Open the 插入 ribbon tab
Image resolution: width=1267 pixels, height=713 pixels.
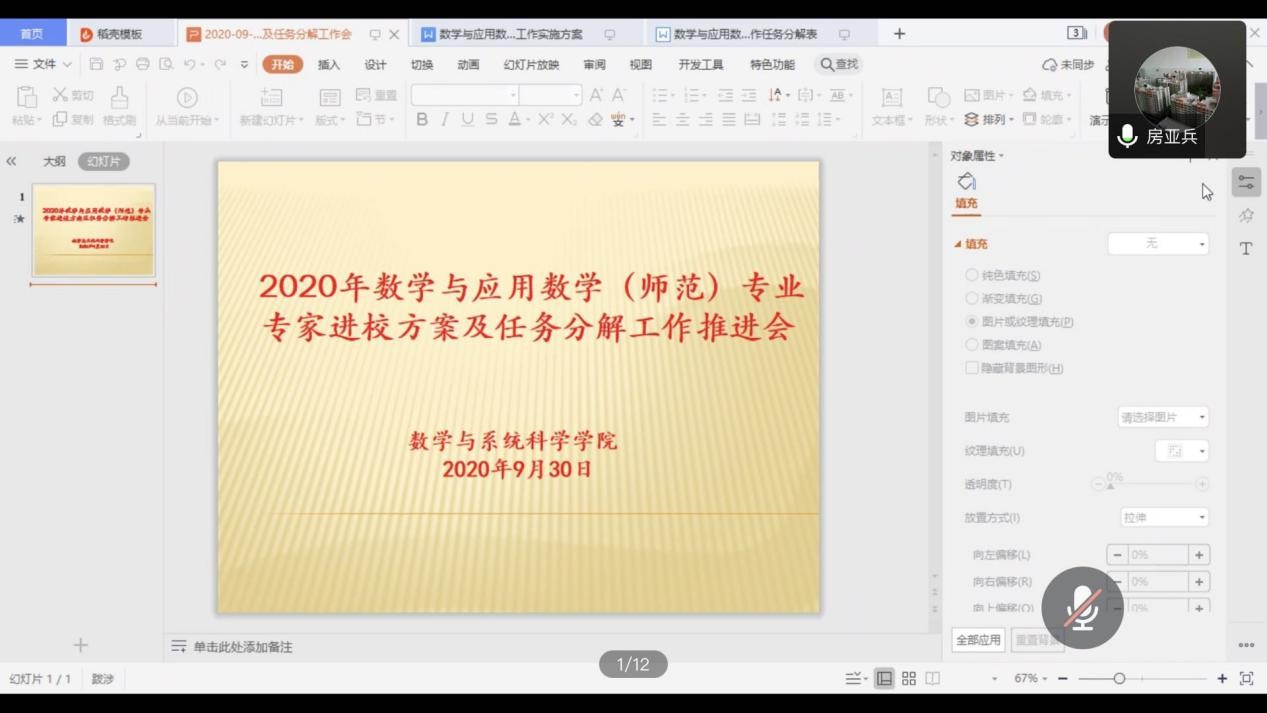pos(328,65)
